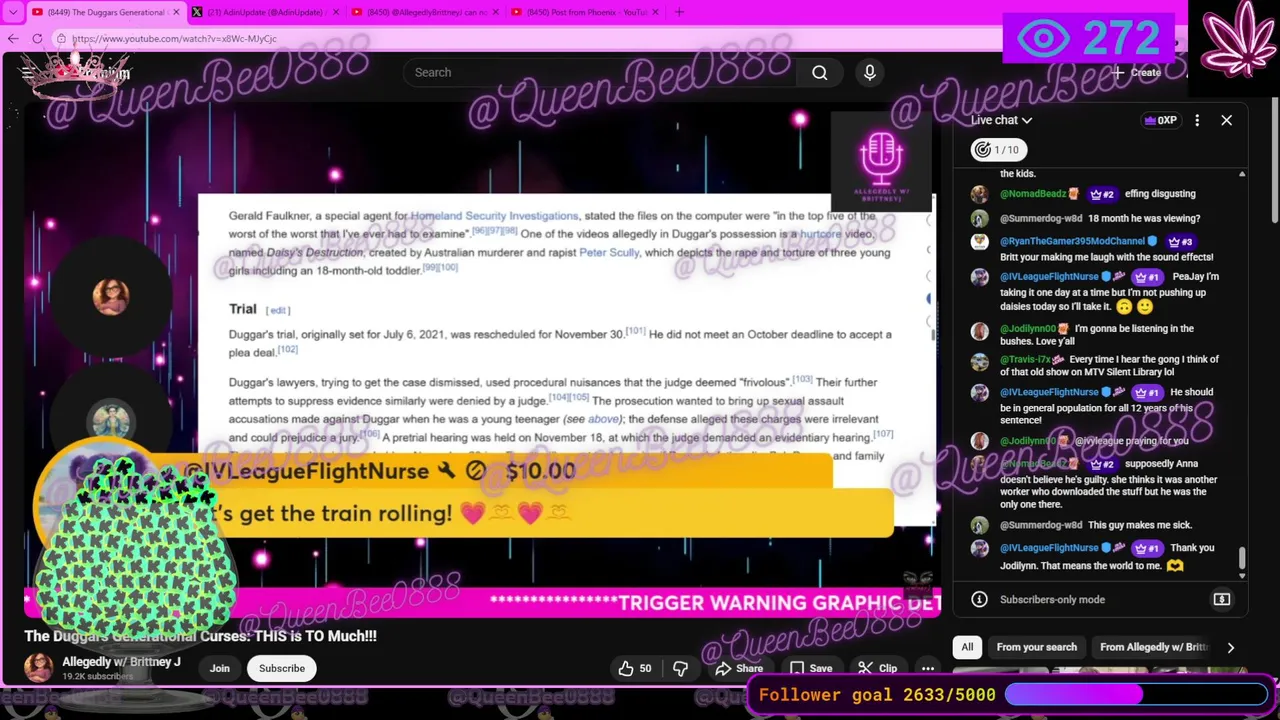Screen dimensions: 1280x720
Task: Click the Follower goal progress bar
Action: point(1136,694)
